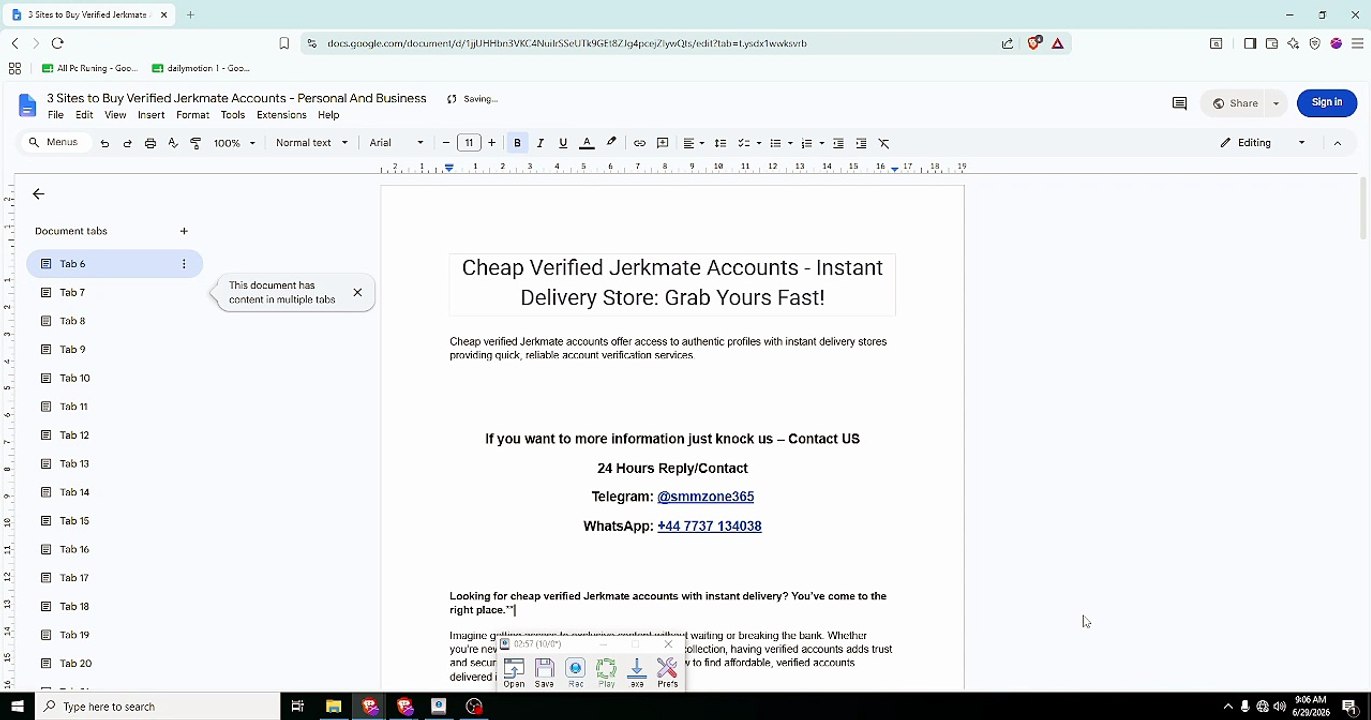The image size is (1371, 720).
Task: Decrease indent using the toolbar icon
Action: click(x=838, y=143)
